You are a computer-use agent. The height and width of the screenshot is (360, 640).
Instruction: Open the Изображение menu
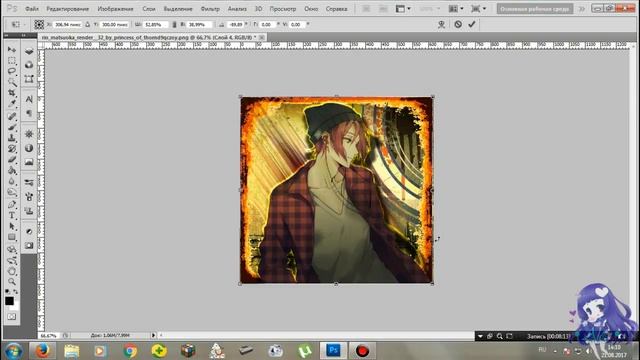pos(115,9)
